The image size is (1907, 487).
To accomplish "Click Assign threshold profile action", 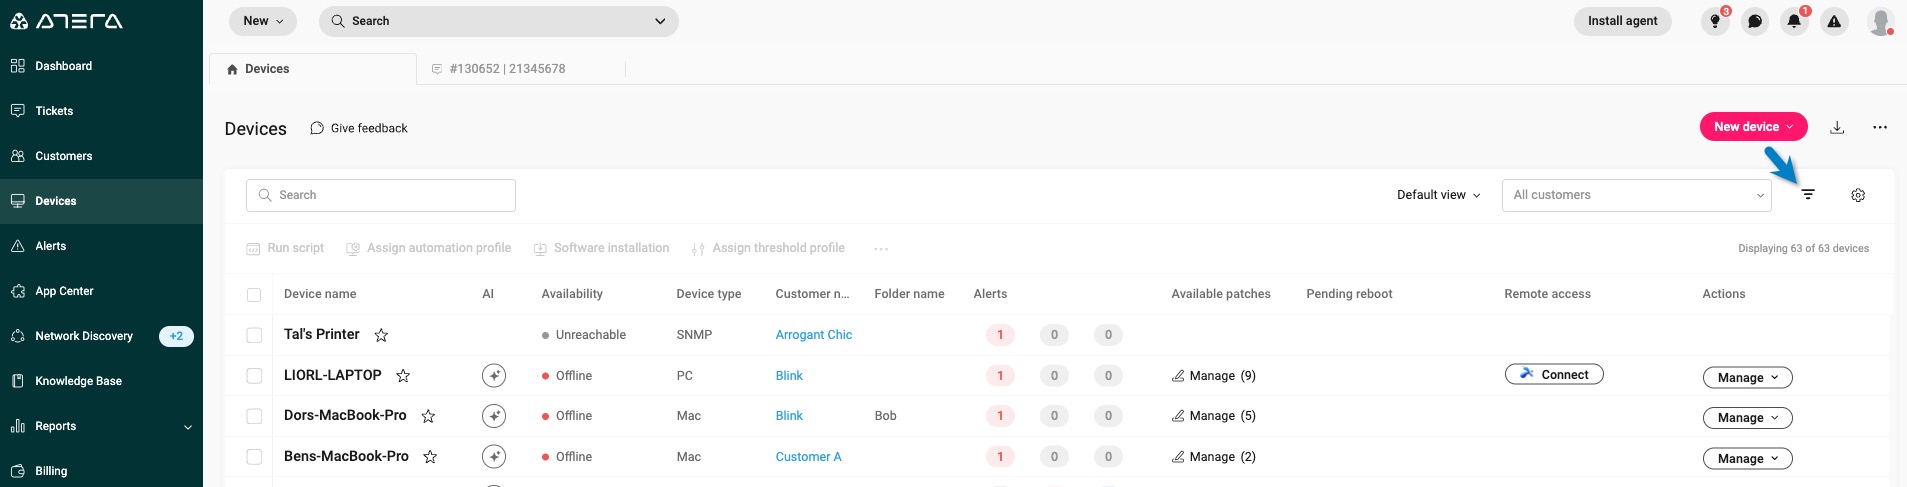I will click(x=768, y=248).
